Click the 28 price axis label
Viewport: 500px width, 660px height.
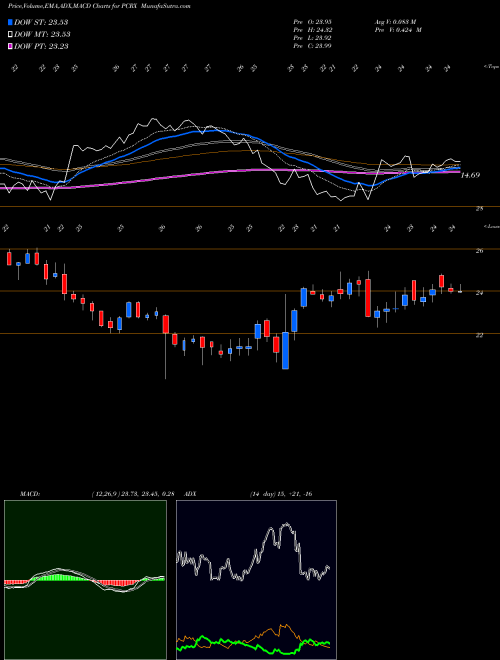[x=479, y=209]
